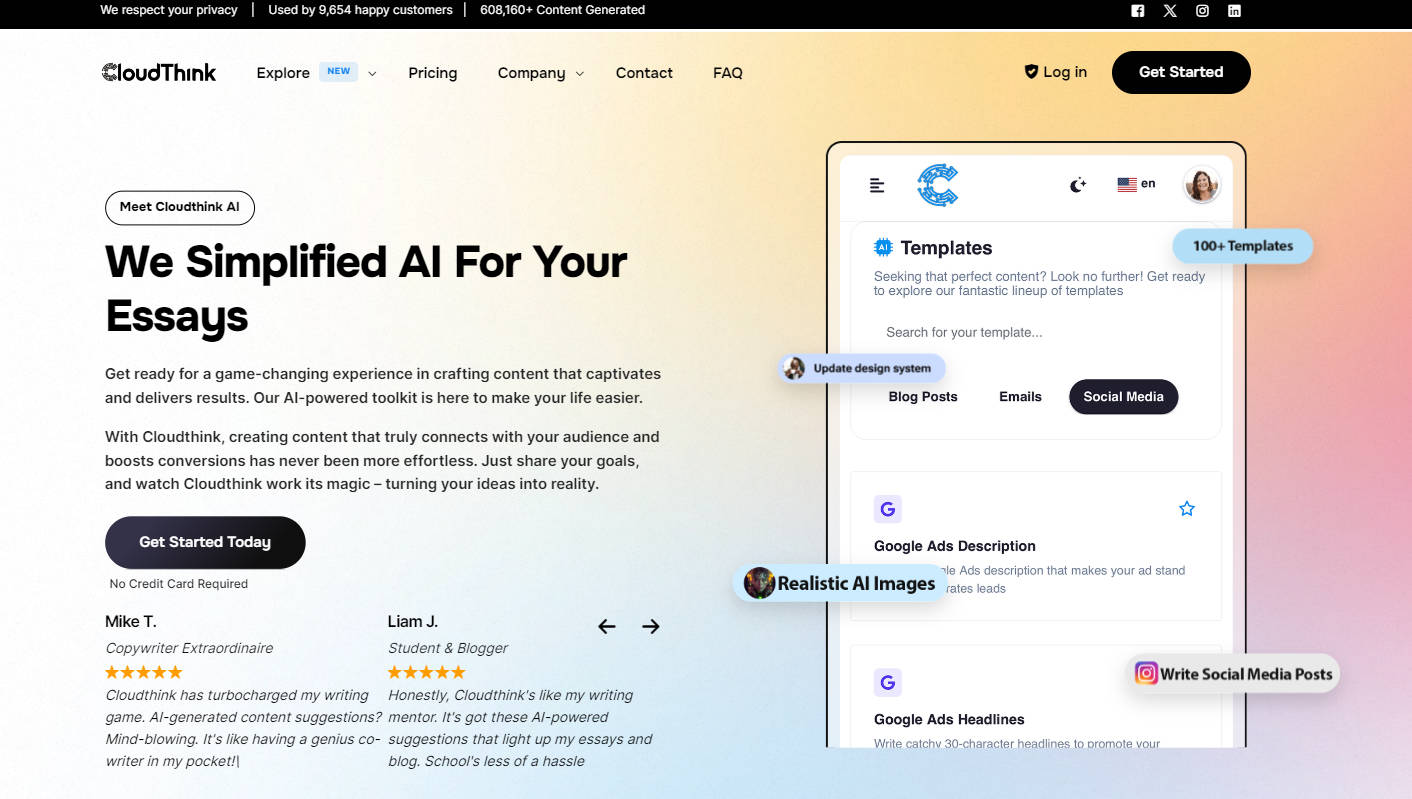Viewport: 1412px width, 799px height.
Task: Click the Write Social Media Posts badge
Action: click(x=1233, y=674)
